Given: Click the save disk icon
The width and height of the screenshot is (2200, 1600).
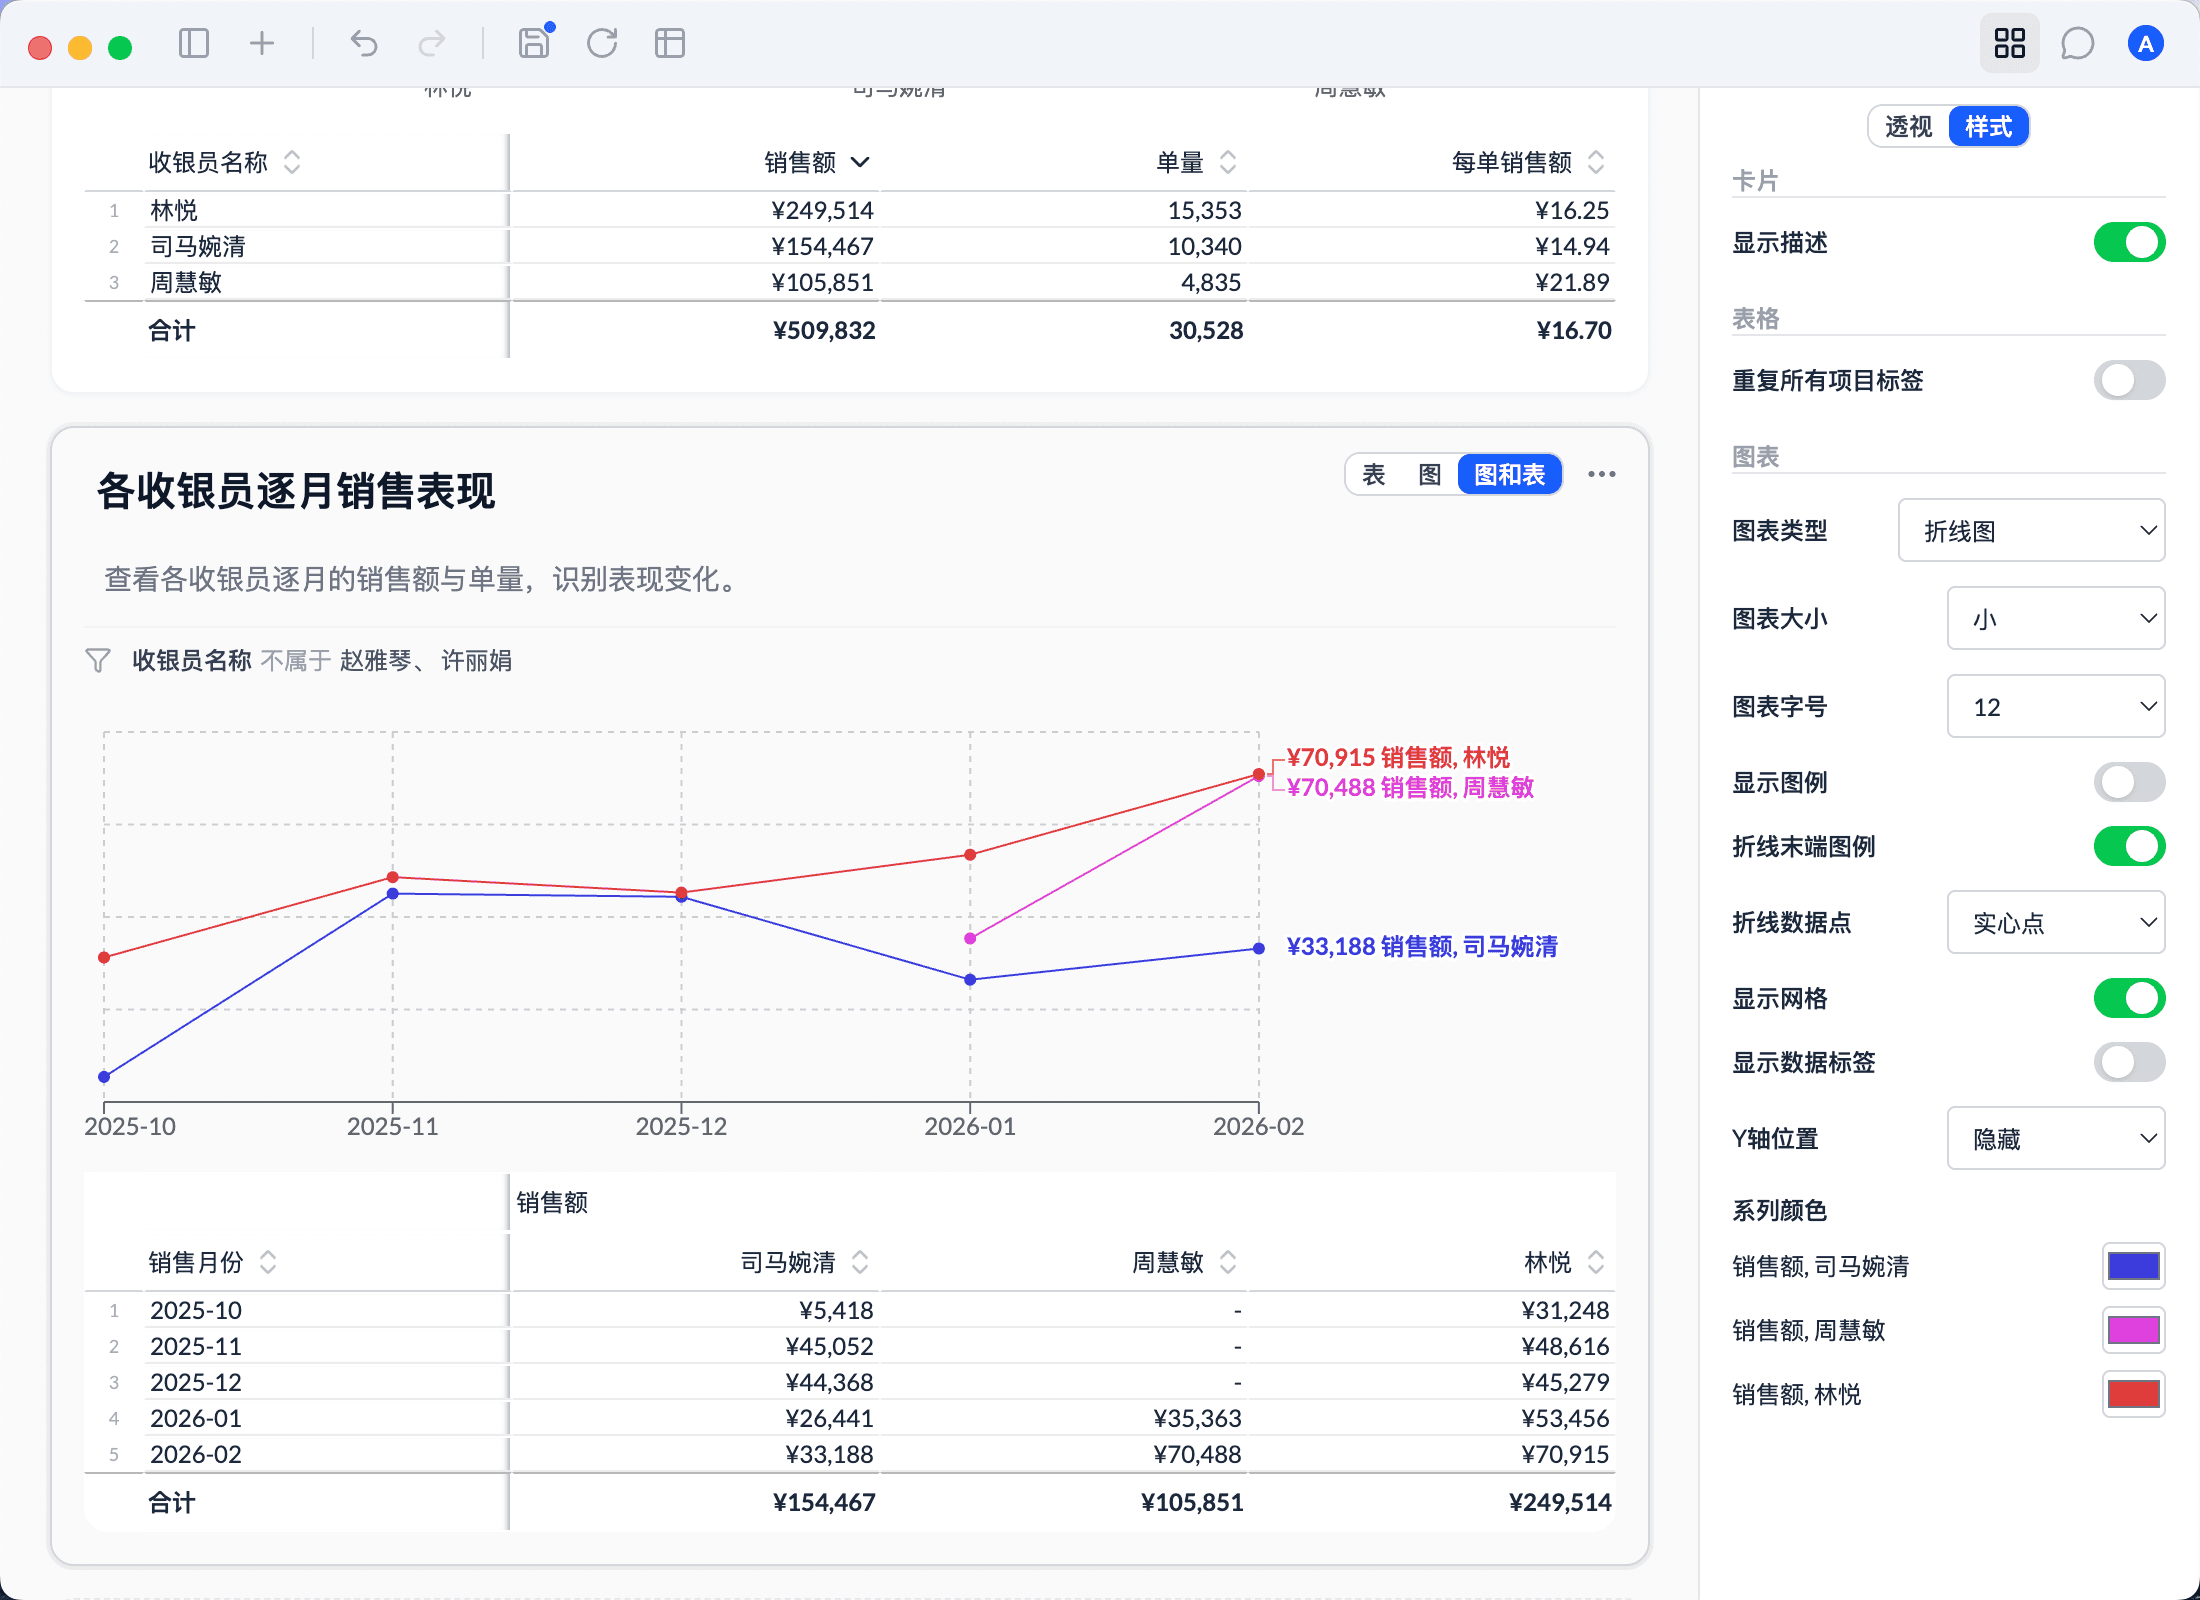Looking at the screenshot, I should click(534, 44).
